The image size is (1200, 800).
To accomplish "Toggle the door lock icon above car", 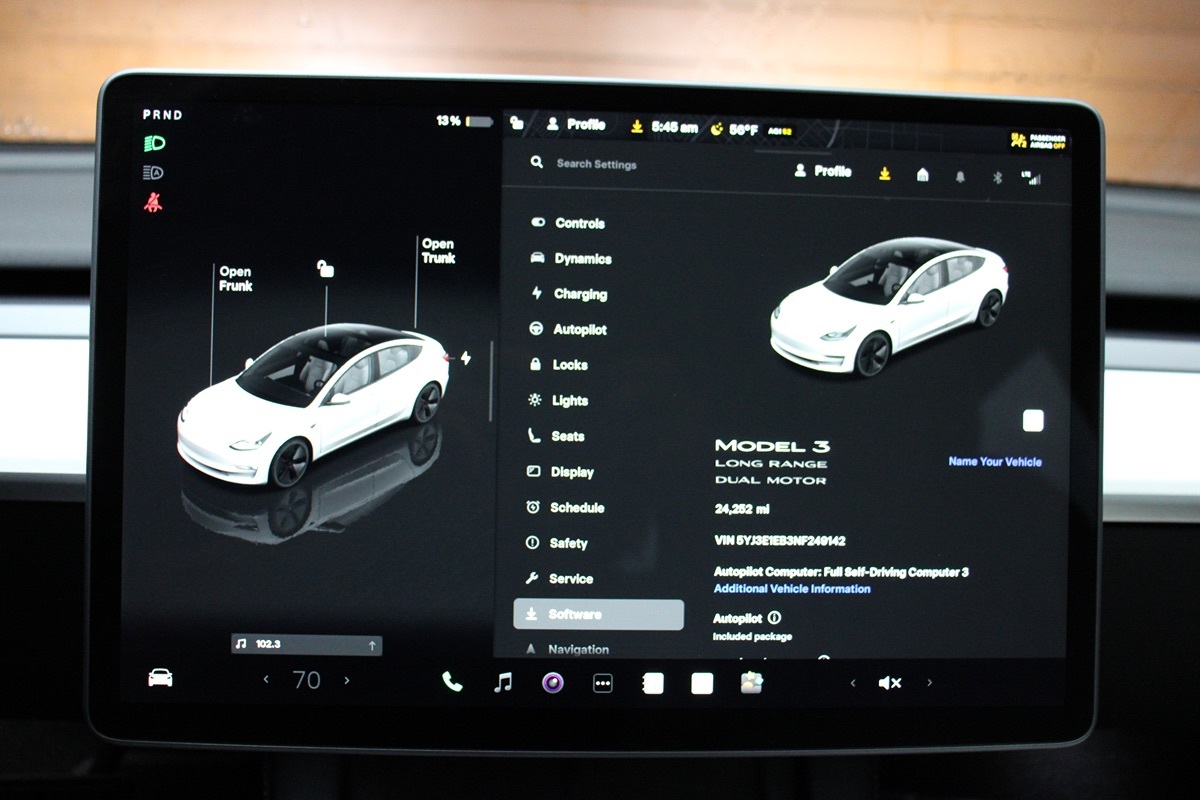I will pos(325,268).
